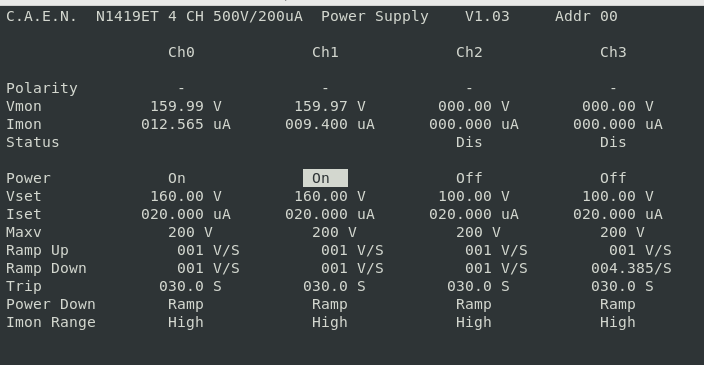Screen dimensions: 704x365
Task: Click Ch2 Vmon reading 000.00 V
Action: point(474,106)
